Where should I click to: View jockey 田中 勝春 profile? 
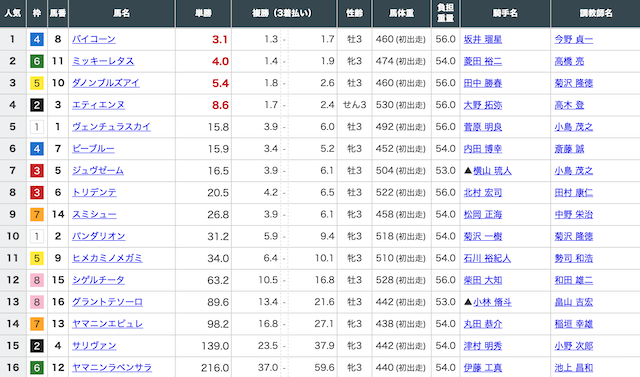point(483,83)
